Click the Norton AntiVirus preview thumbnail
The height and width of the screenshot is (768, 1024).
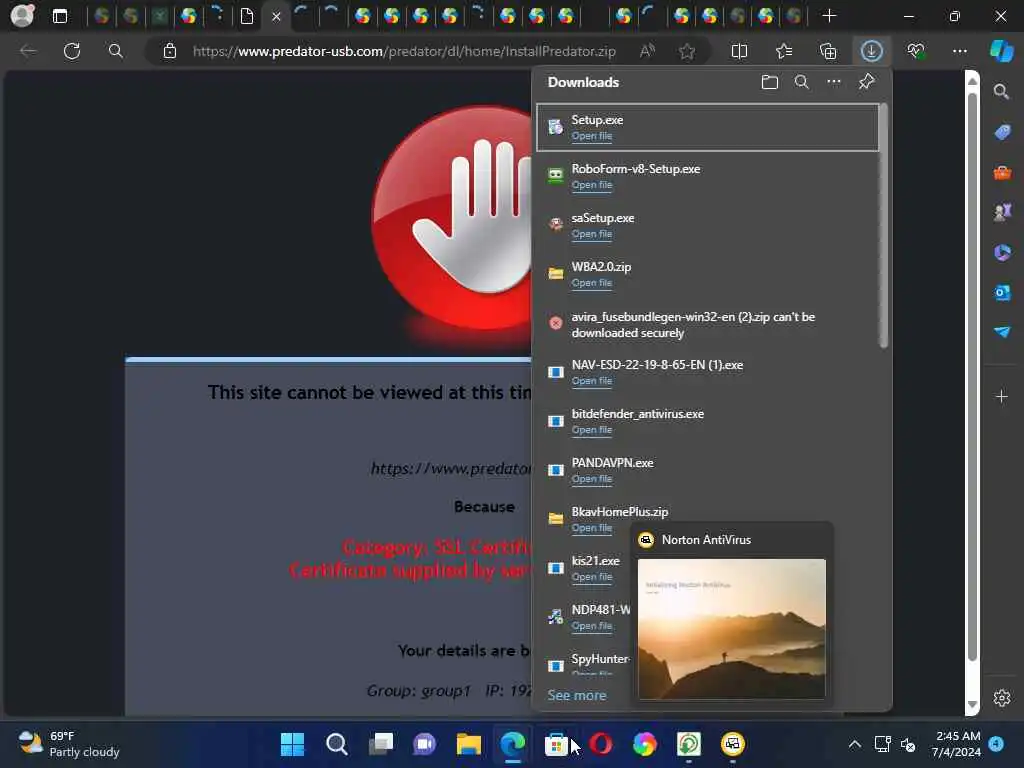(731, 629)
